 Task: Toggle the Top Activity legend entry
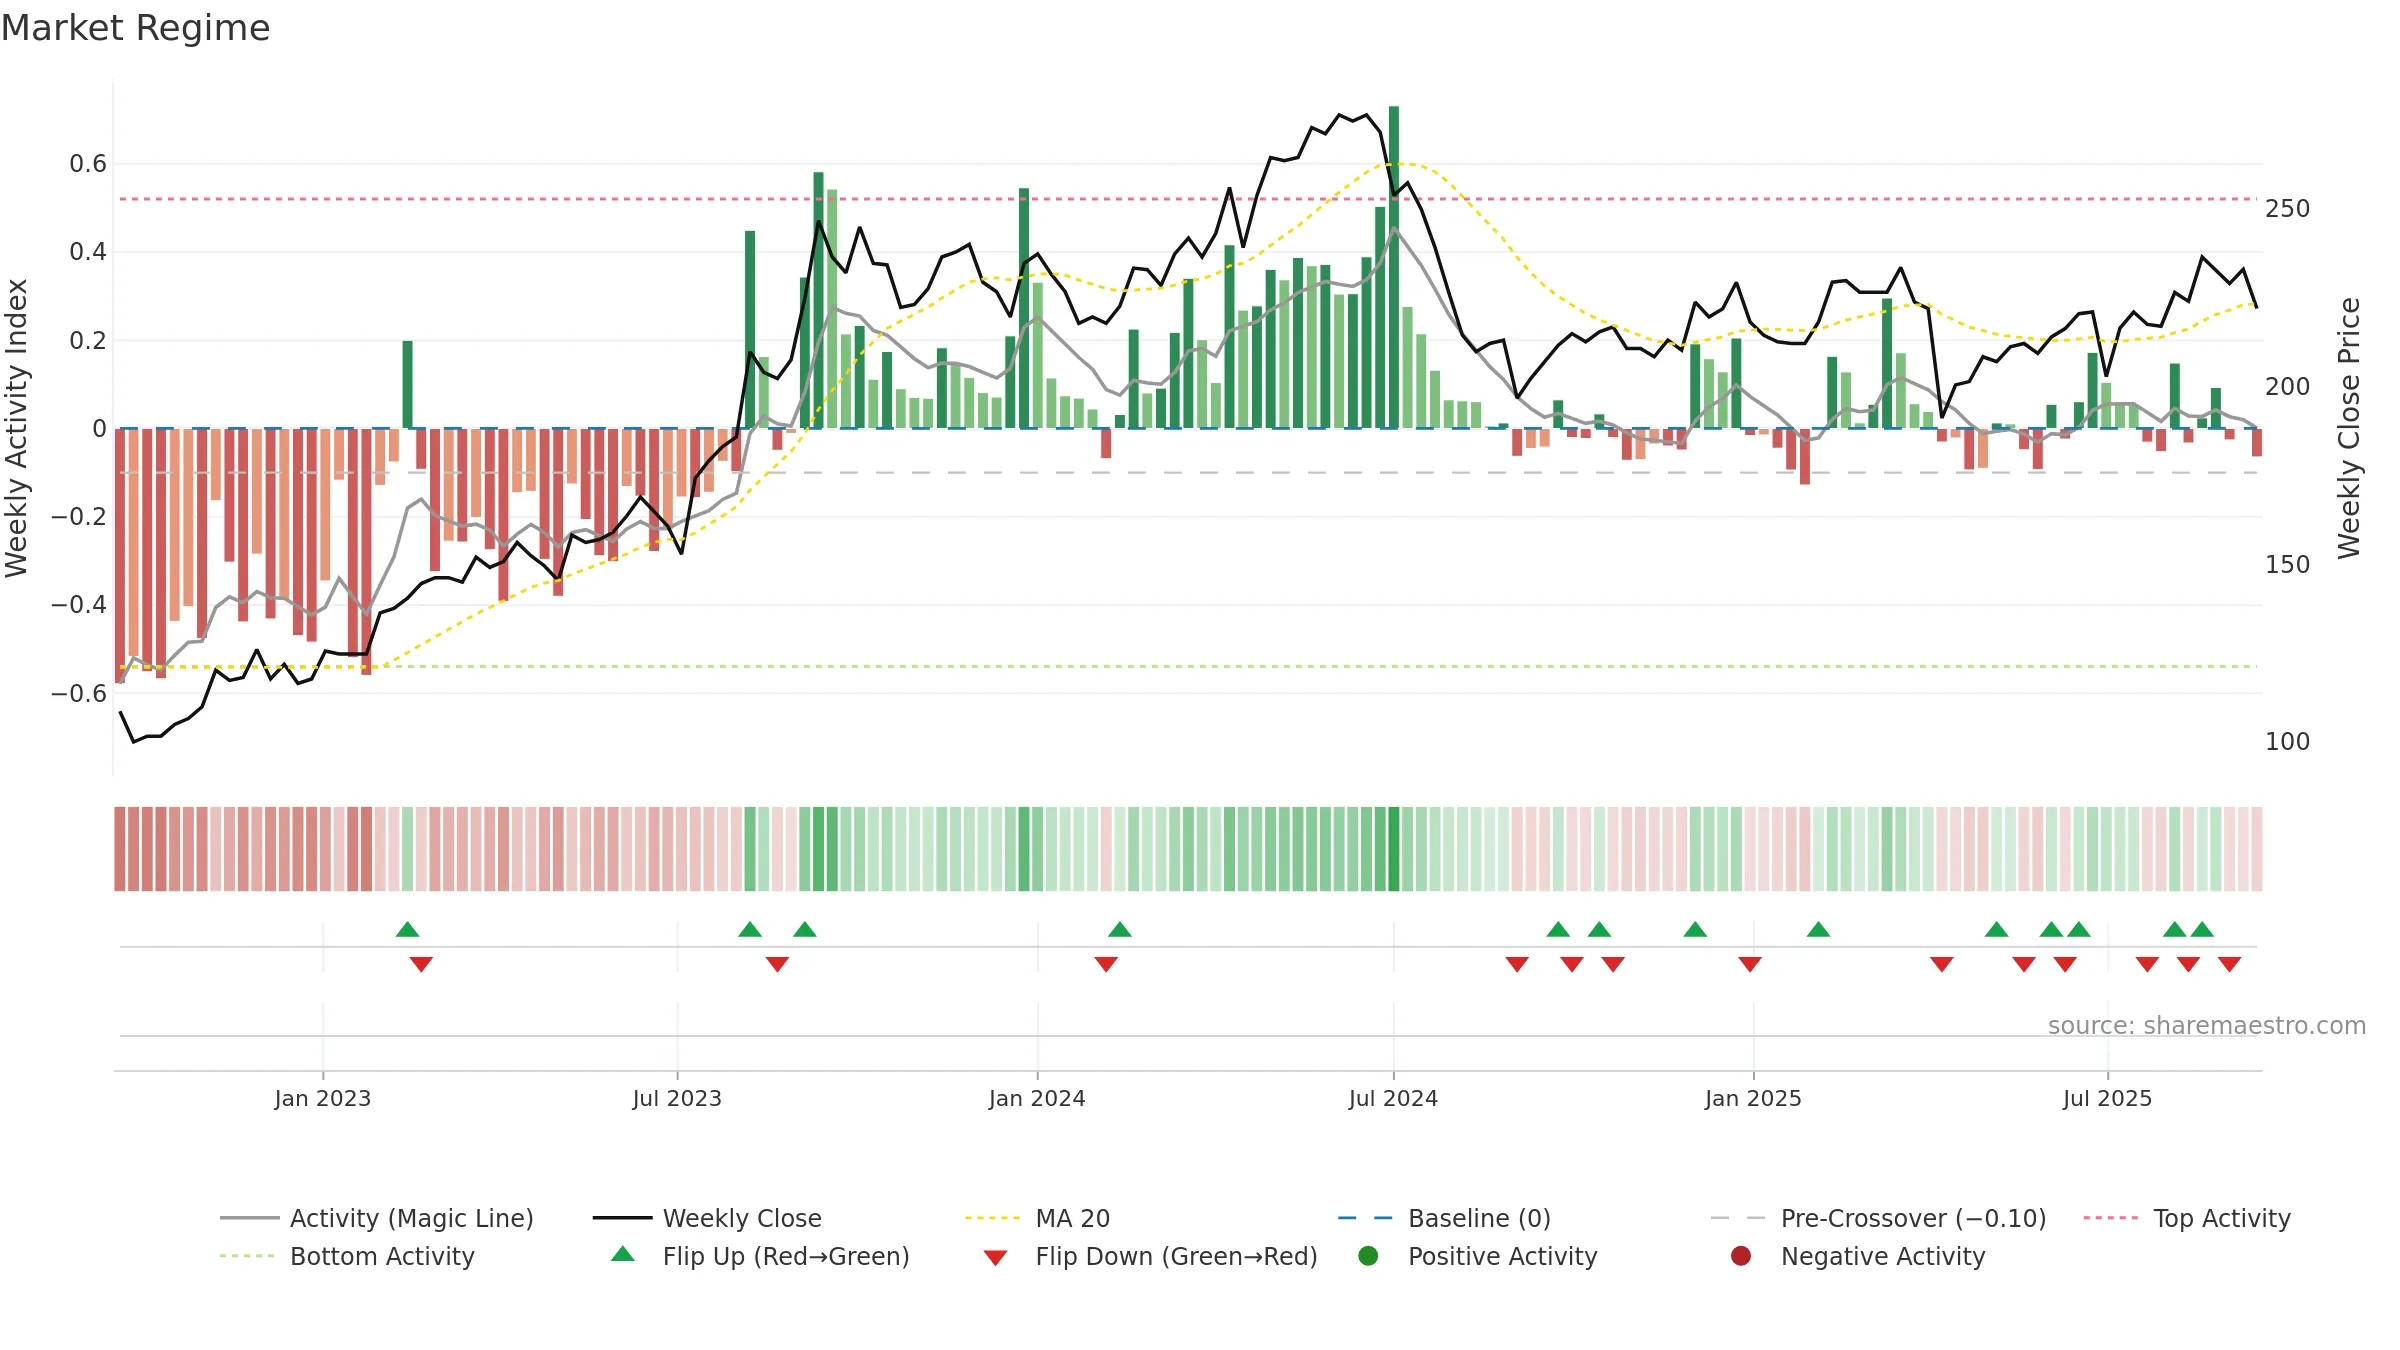click(2187, 1218)
